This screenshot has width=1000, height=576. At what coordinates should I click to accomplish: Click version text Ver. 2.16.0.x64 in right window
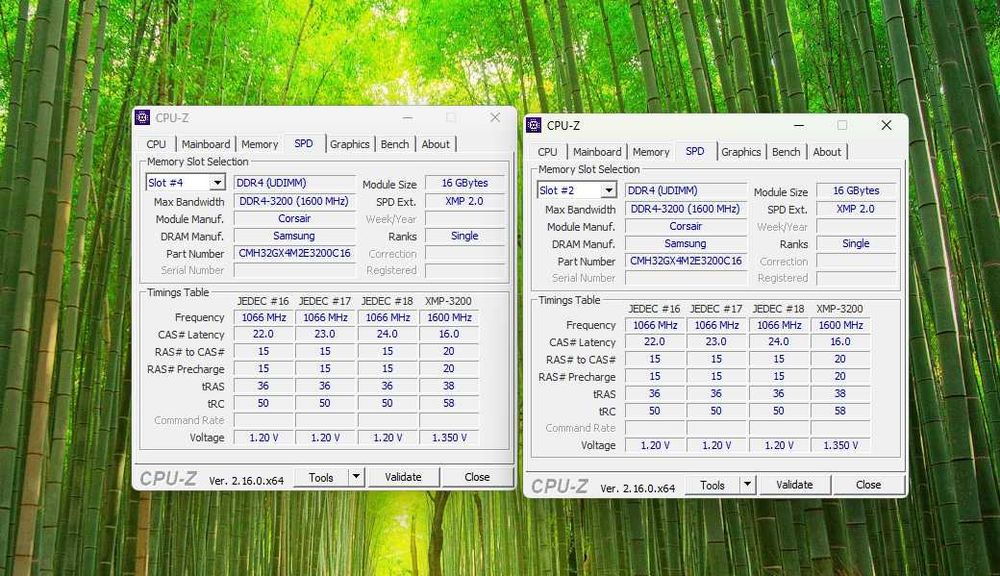[638, 488]
